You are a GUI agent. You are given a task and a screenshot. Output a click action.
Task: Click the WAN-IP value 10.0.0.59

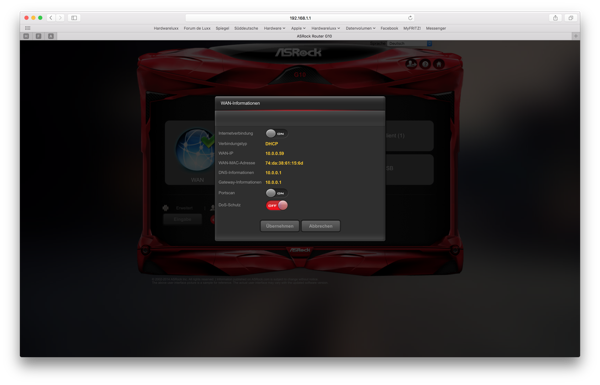[275, 153]
